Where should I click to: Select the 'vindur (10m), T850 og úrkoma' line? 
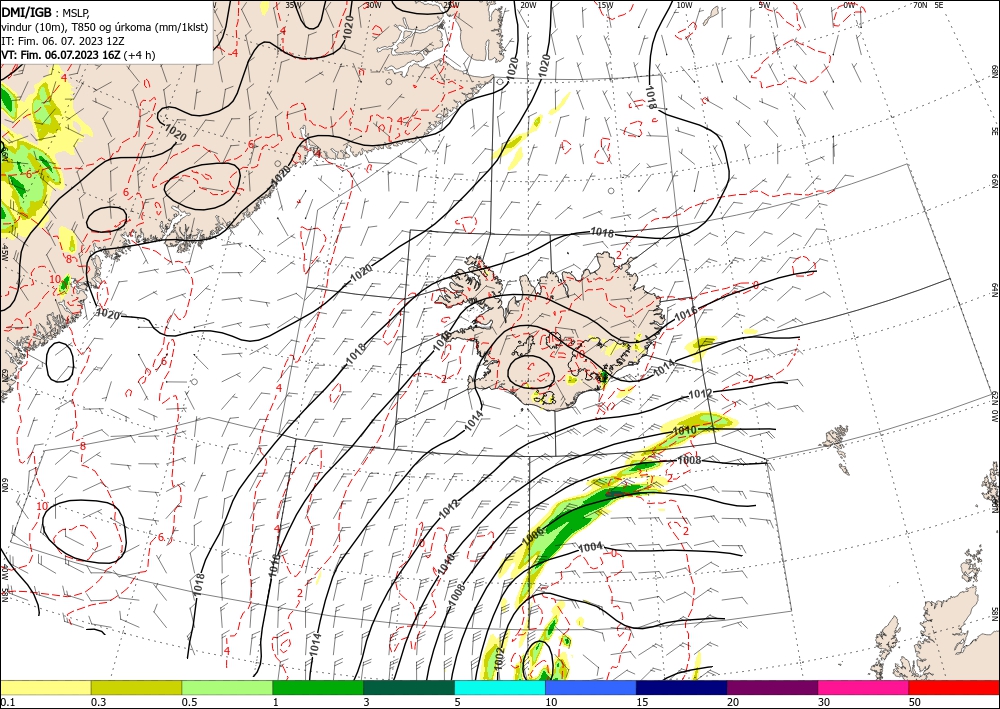click(104, 26)
